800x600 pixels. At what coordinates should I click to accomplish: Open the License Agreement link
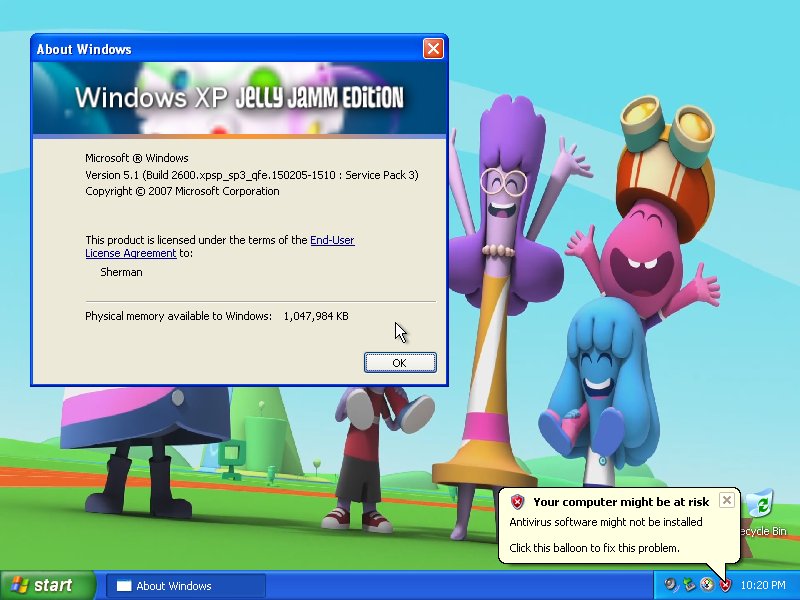pyautogui.click(x=131, y=253)
